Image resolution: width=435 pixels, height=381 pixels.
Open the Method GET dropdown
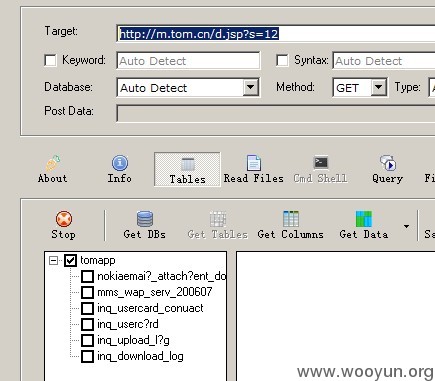(x=378, y=87)
